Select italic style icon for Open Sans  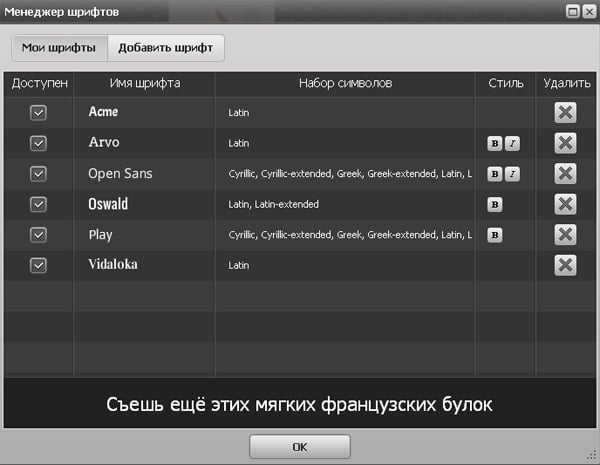pyautogui.click(x=512, y=174)
